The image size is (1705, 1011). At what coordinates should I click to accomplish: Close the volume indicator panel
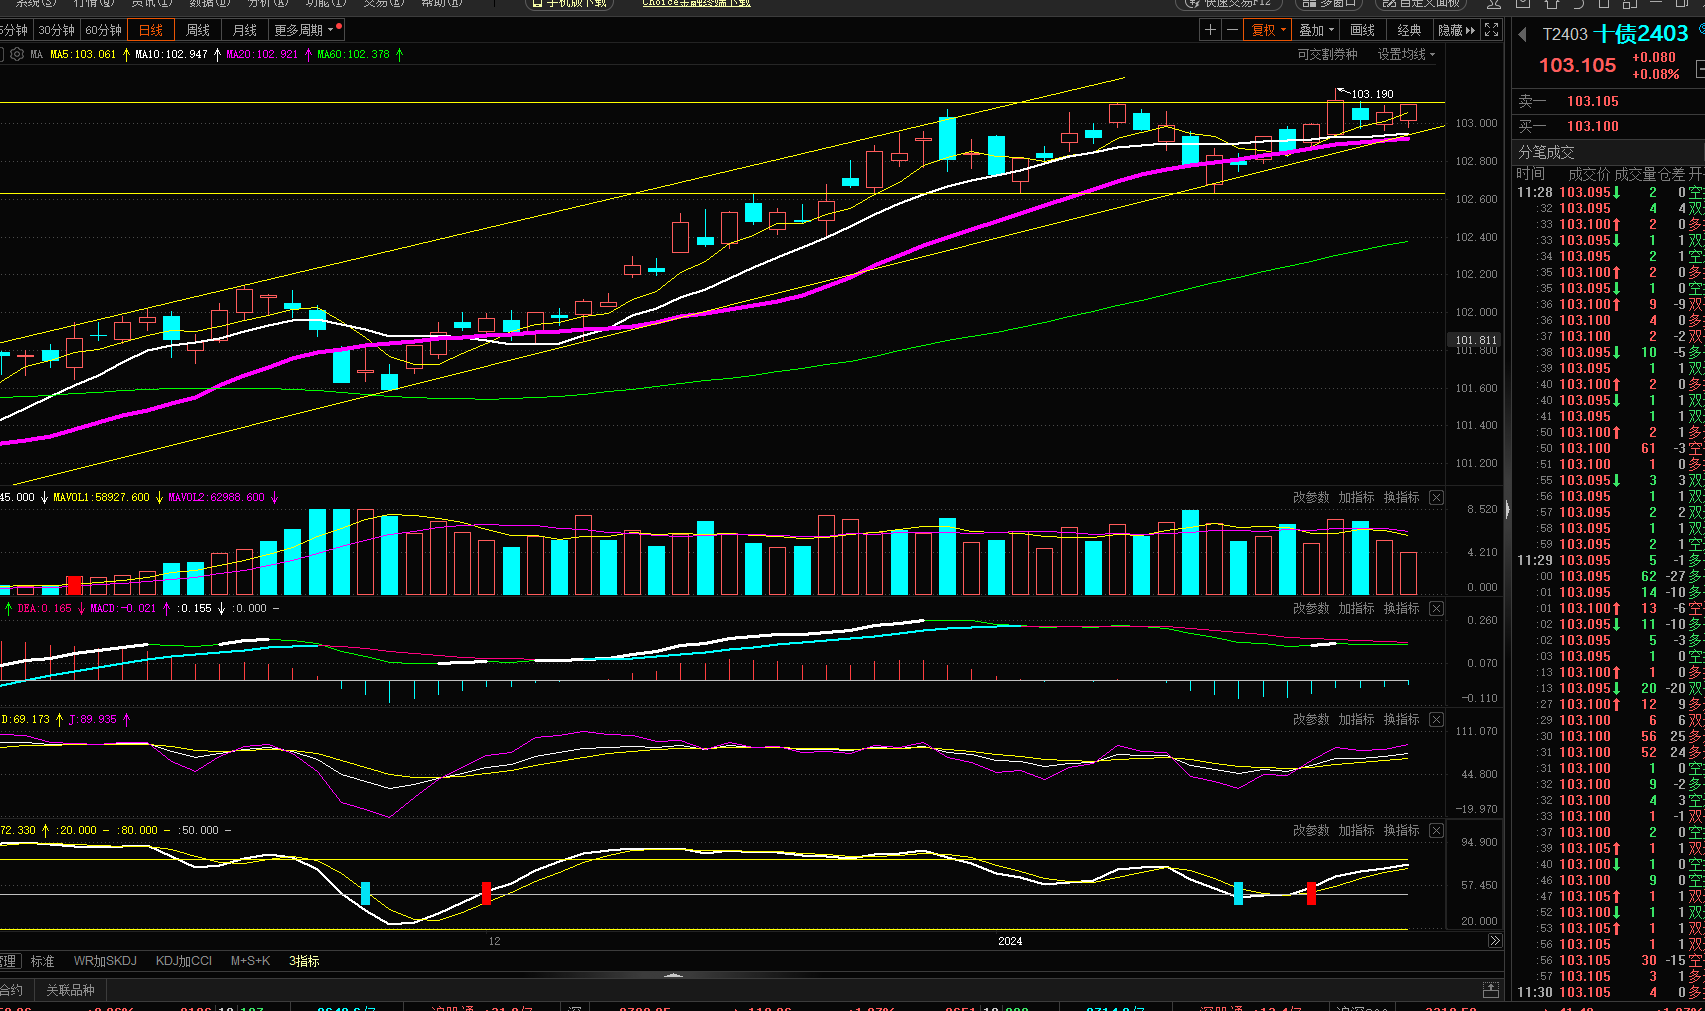coord(1436,498)
